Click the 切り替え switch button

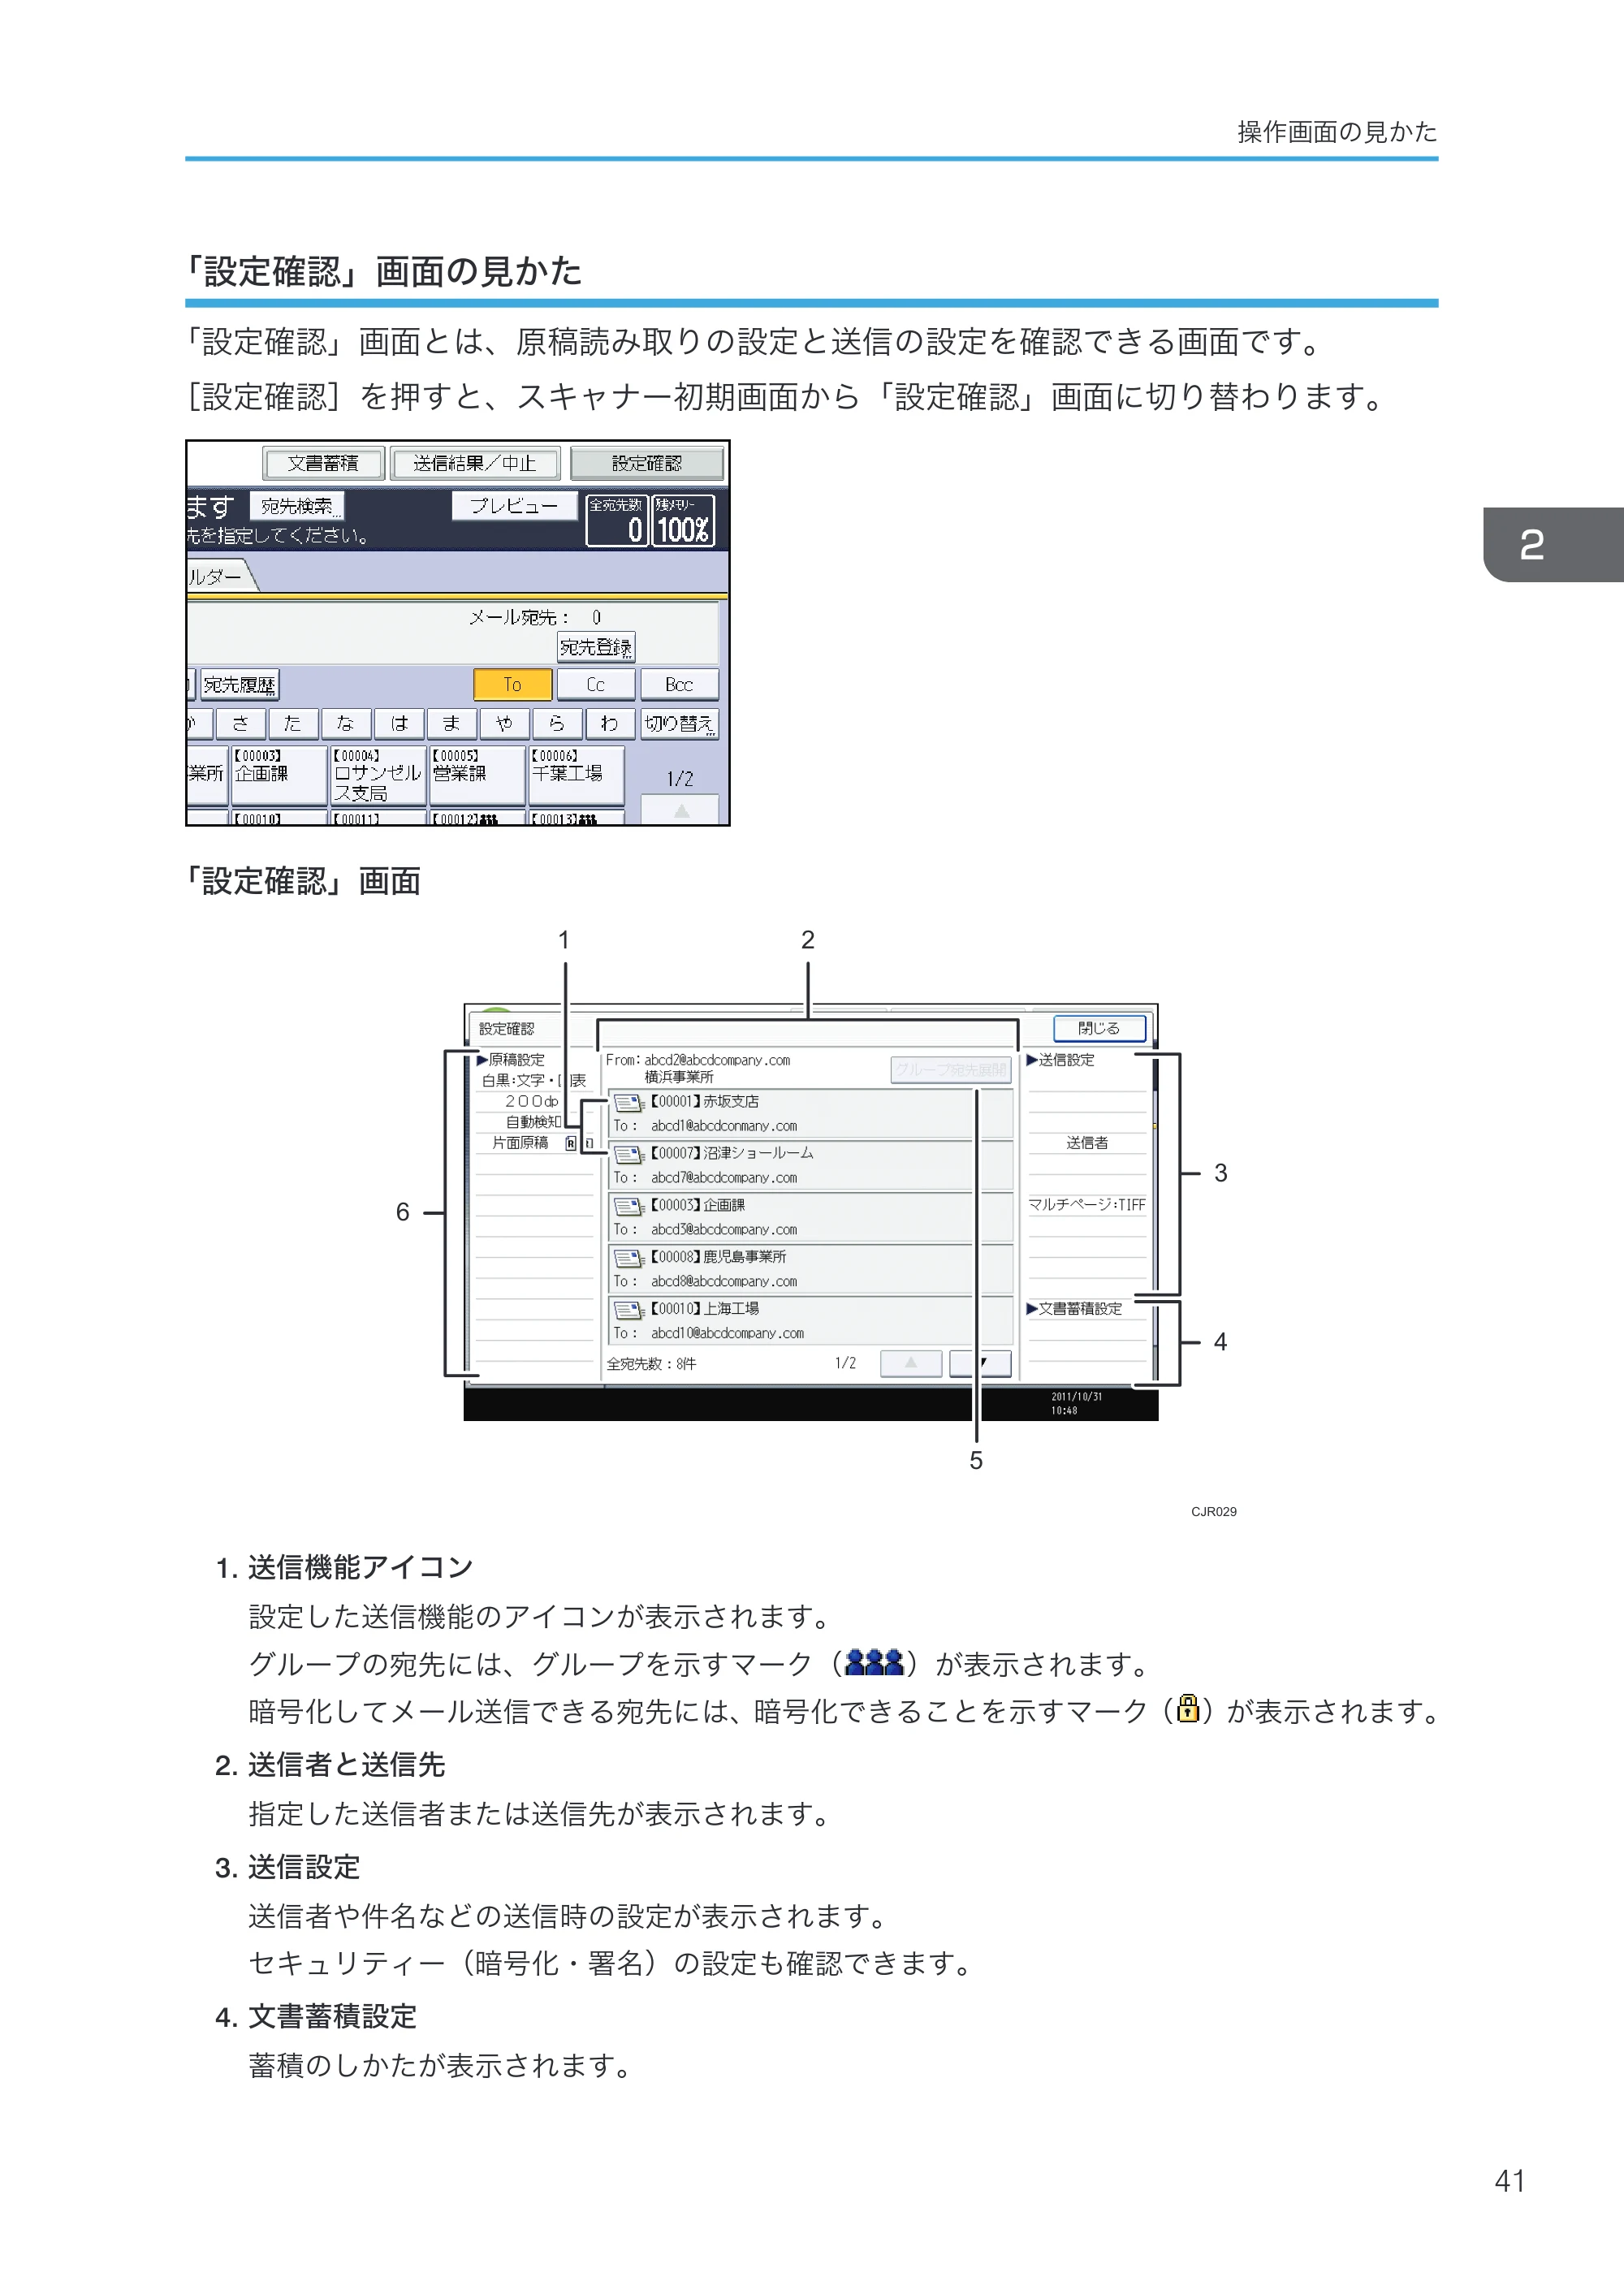pyautogui.click(x=679, y=723)
